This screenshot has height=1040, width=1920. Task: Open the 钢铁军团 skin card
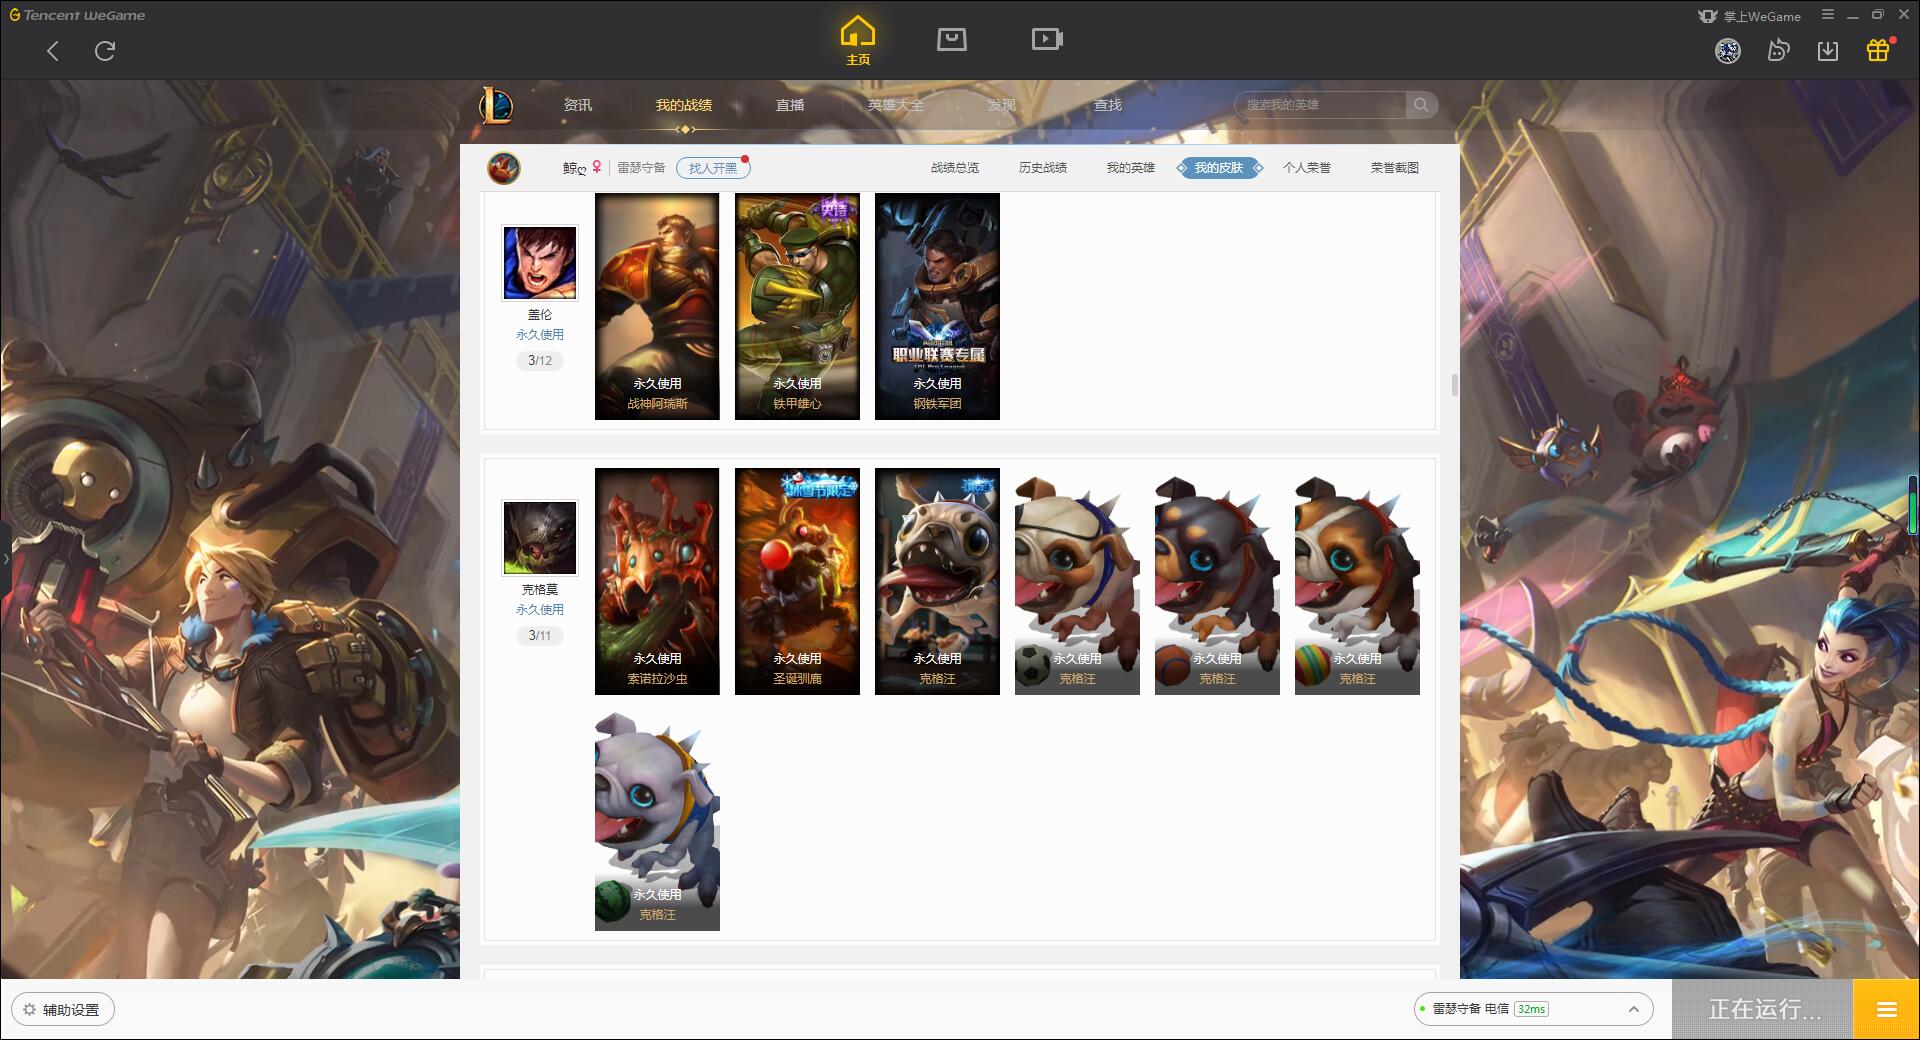(937, 306)
